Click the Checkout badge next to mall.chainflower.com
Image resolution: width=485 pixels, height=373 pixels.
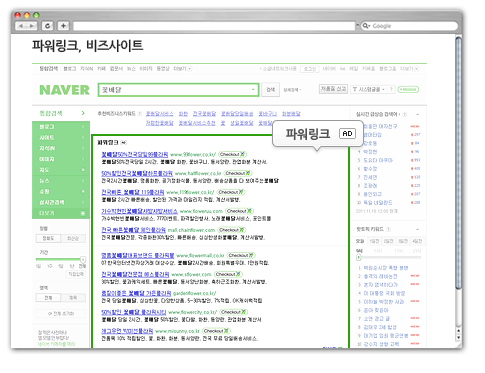232,230
